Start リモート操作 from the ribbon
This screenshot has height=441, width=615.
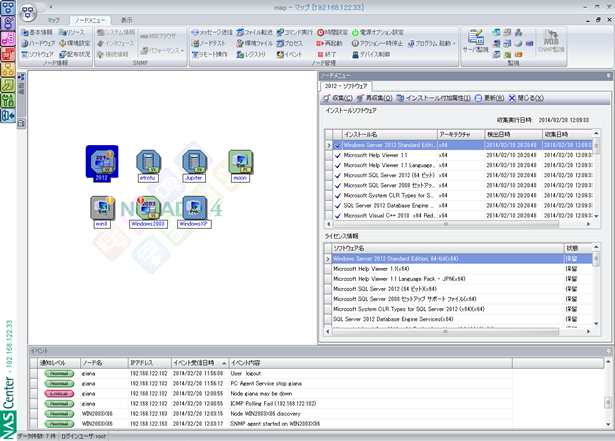click(209, 54)
